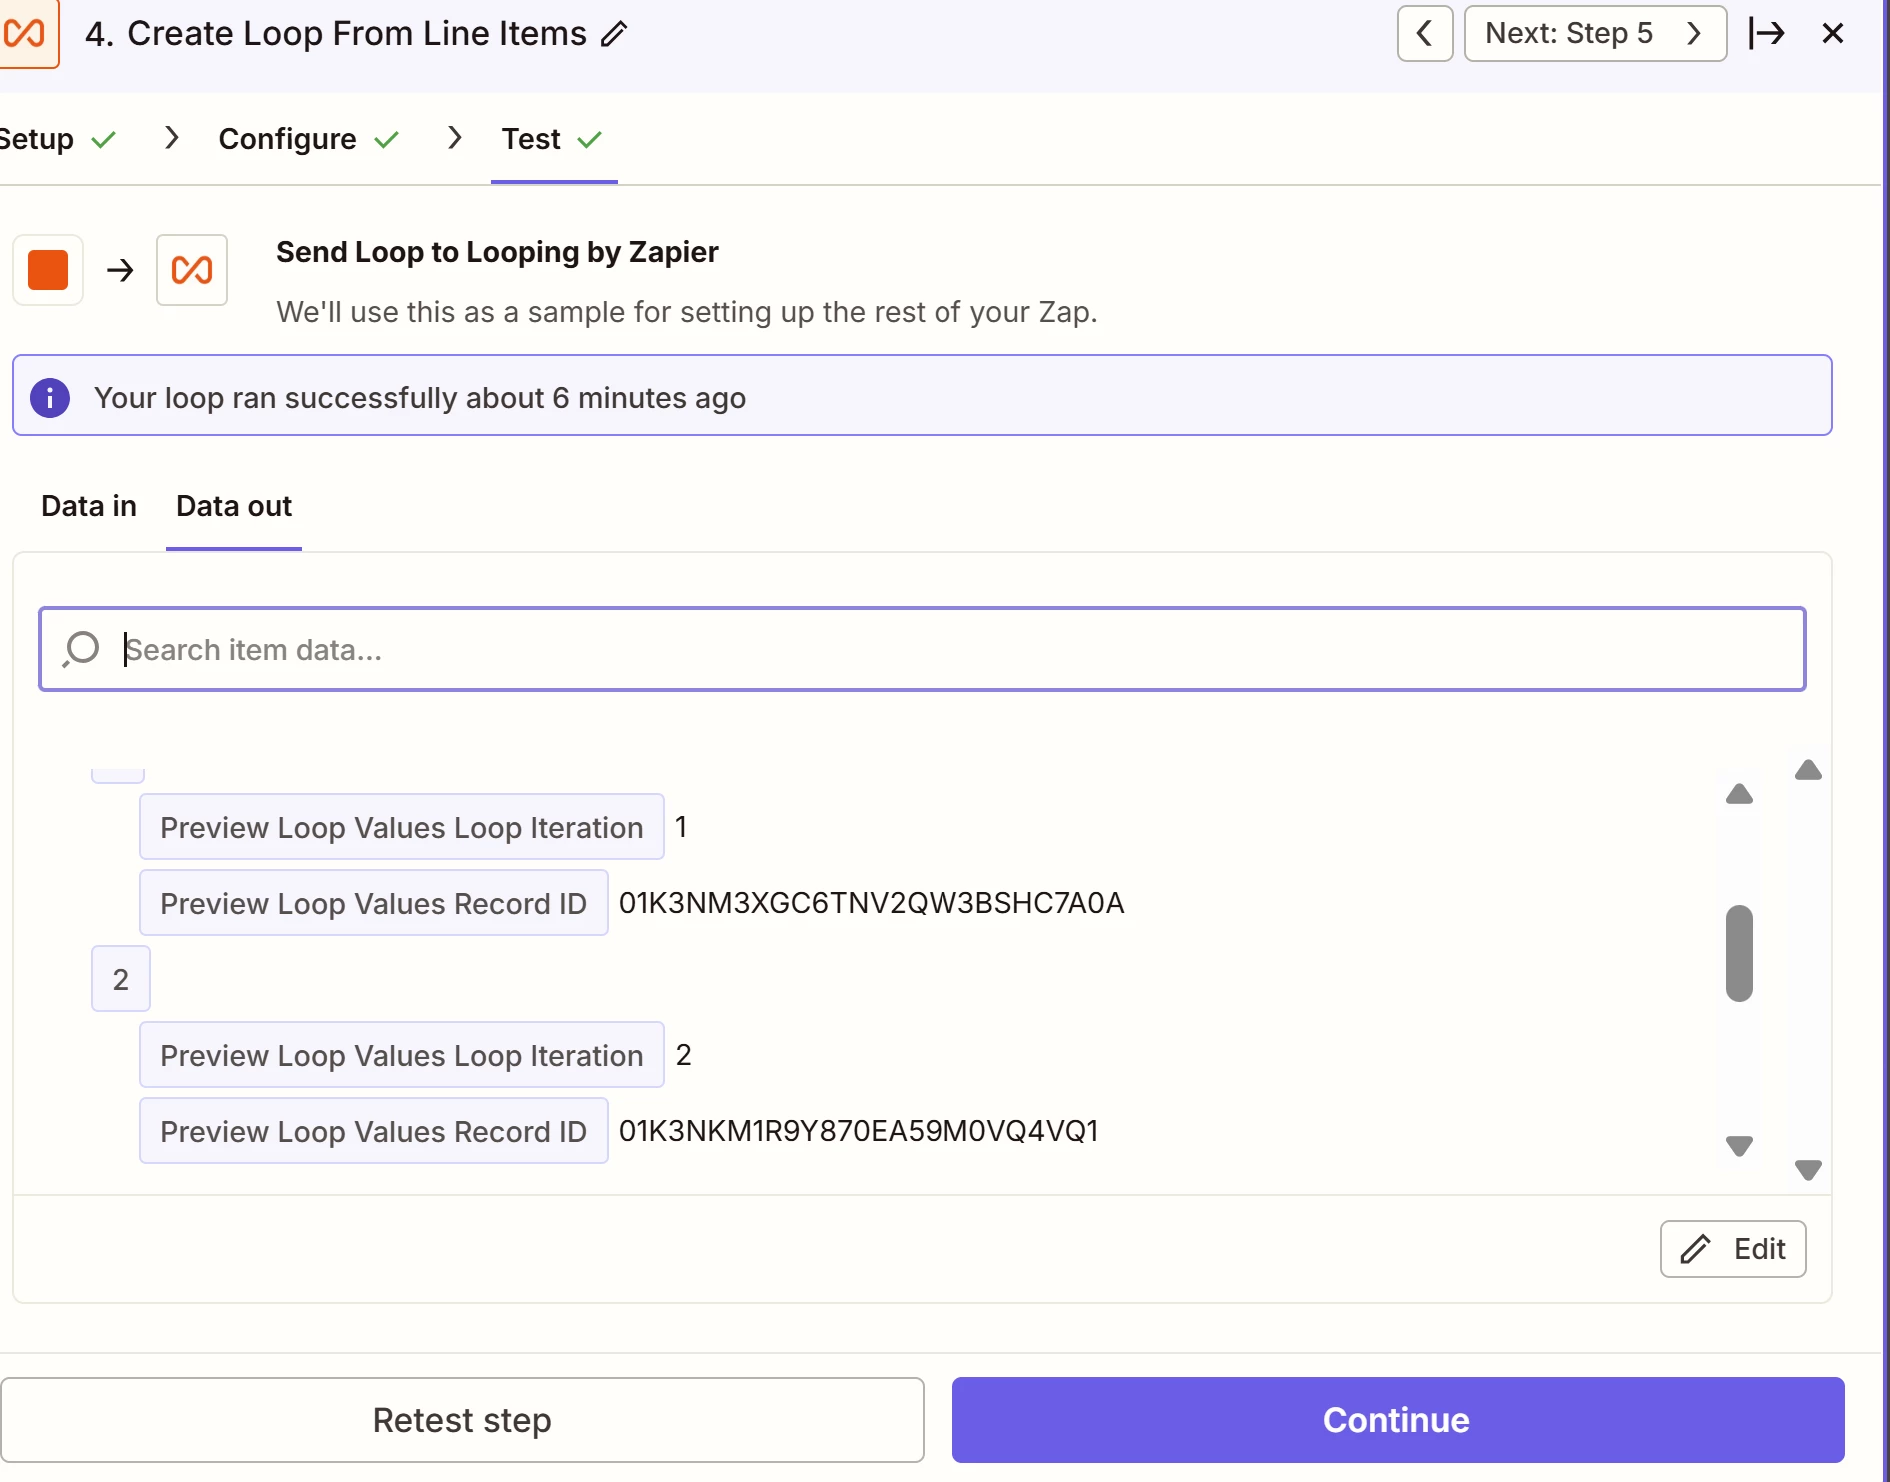Click chevron between Configure and Test
This screenshot has width=1890, height=1482.
point(455,137)
